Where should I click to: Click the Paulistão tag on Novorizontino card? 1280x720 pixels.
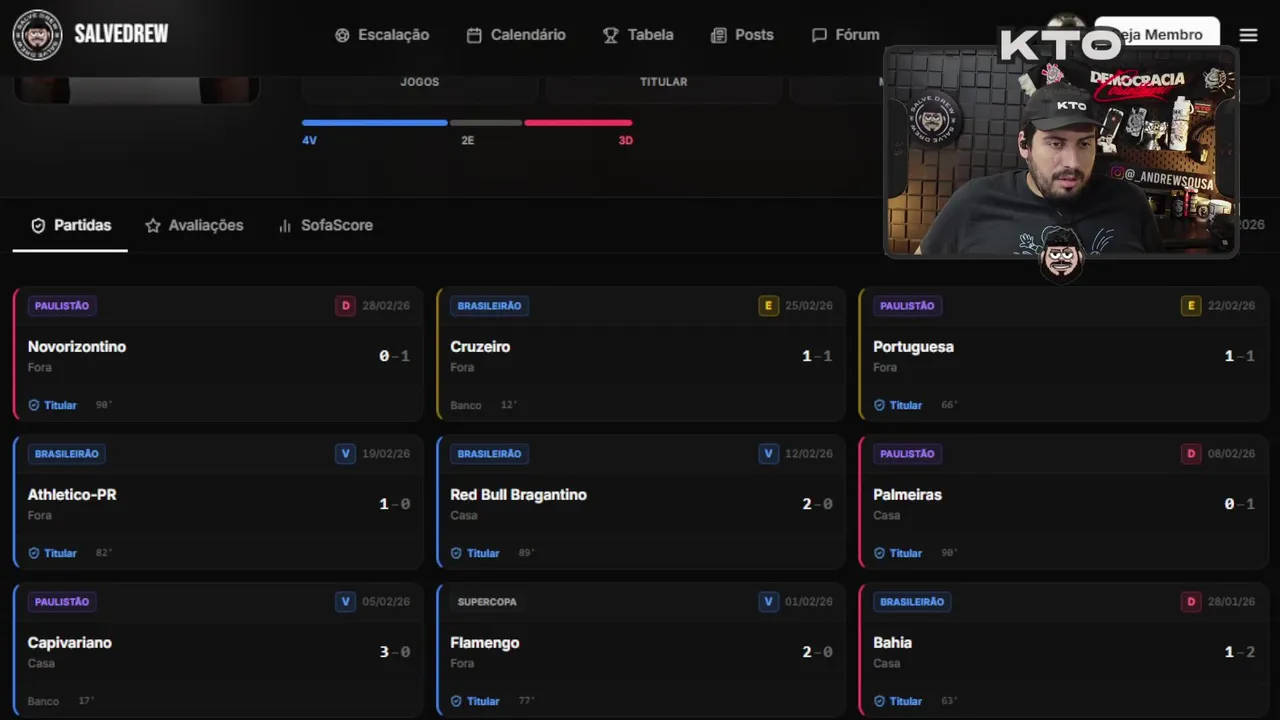click(62, 306)
